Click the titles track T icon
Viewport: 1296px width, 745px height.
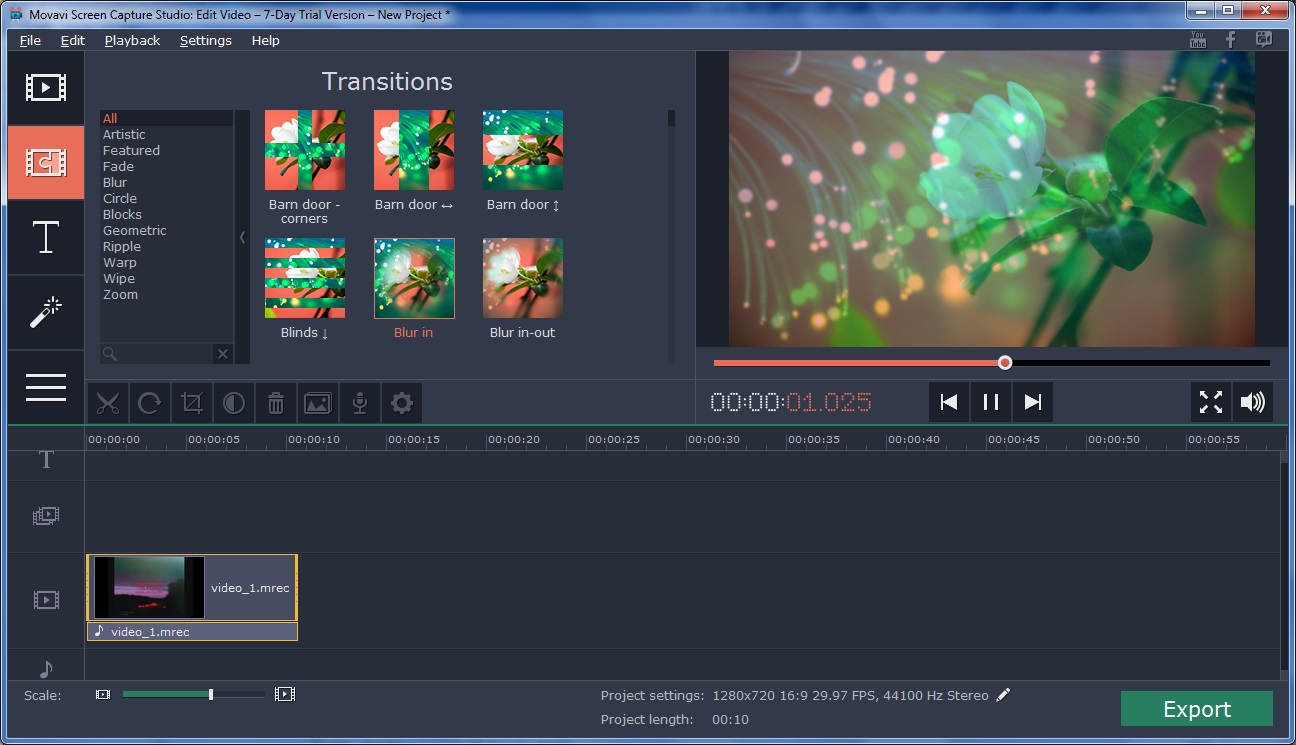[x=46, y=460]
